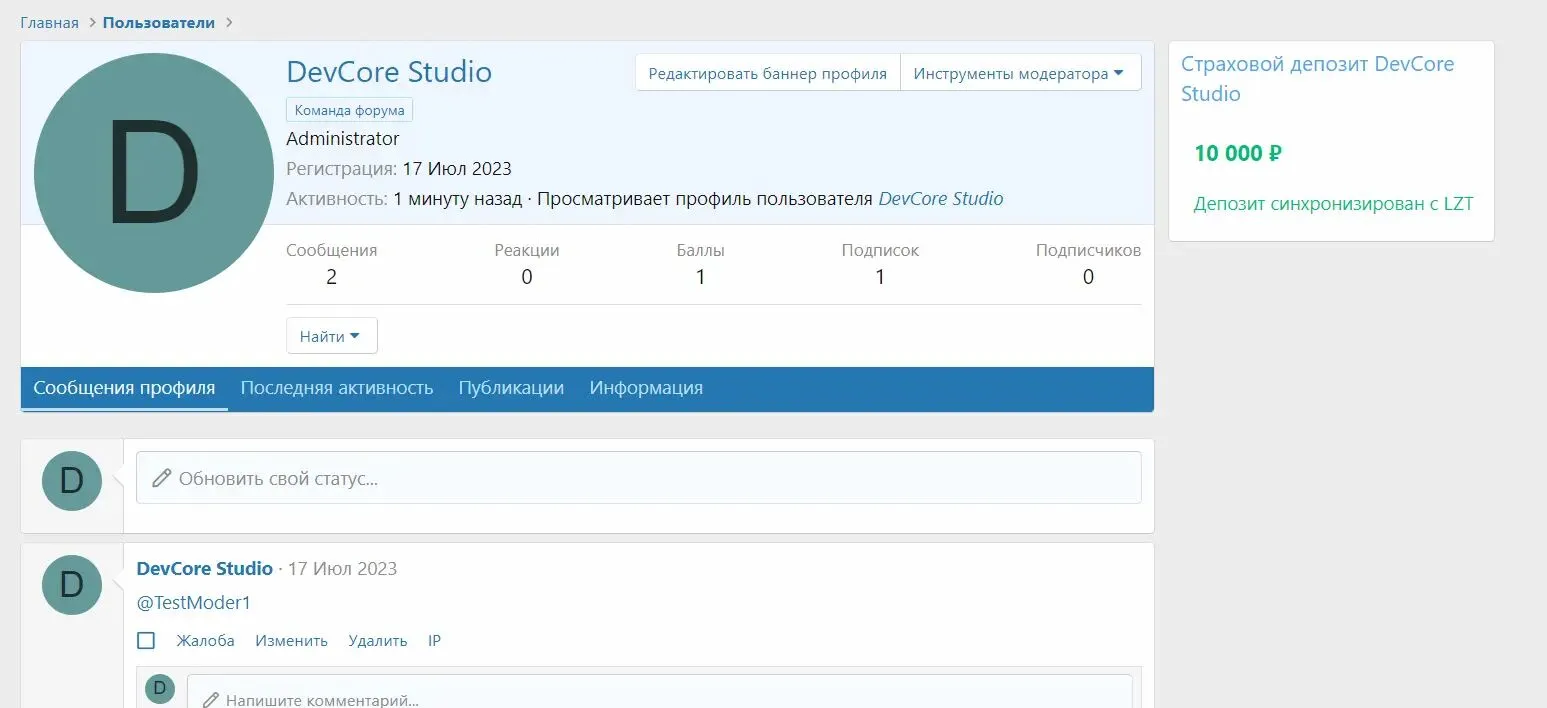This screenshot has width=1547, height=708.
Task: Switch to the Последняя активность tab
Action: coord(336,388)
